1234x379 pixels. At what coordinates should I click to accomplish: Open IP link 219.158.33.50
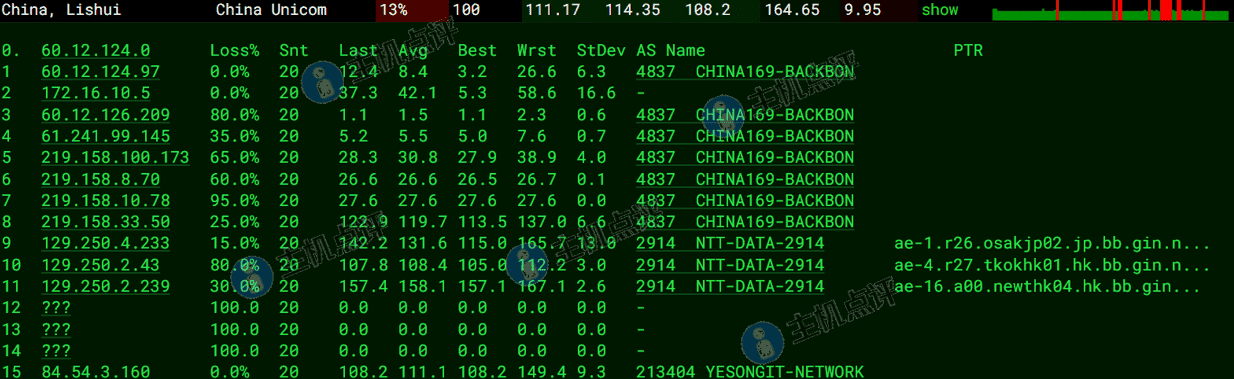click(x=106, y=222)
